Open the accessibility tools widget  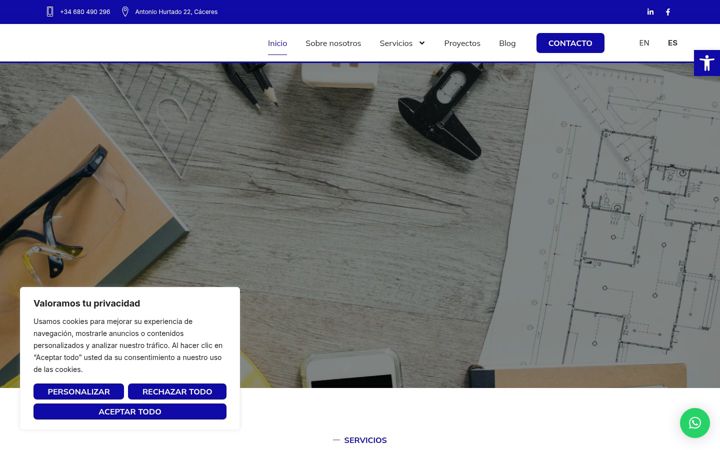[x=707, y=63]
